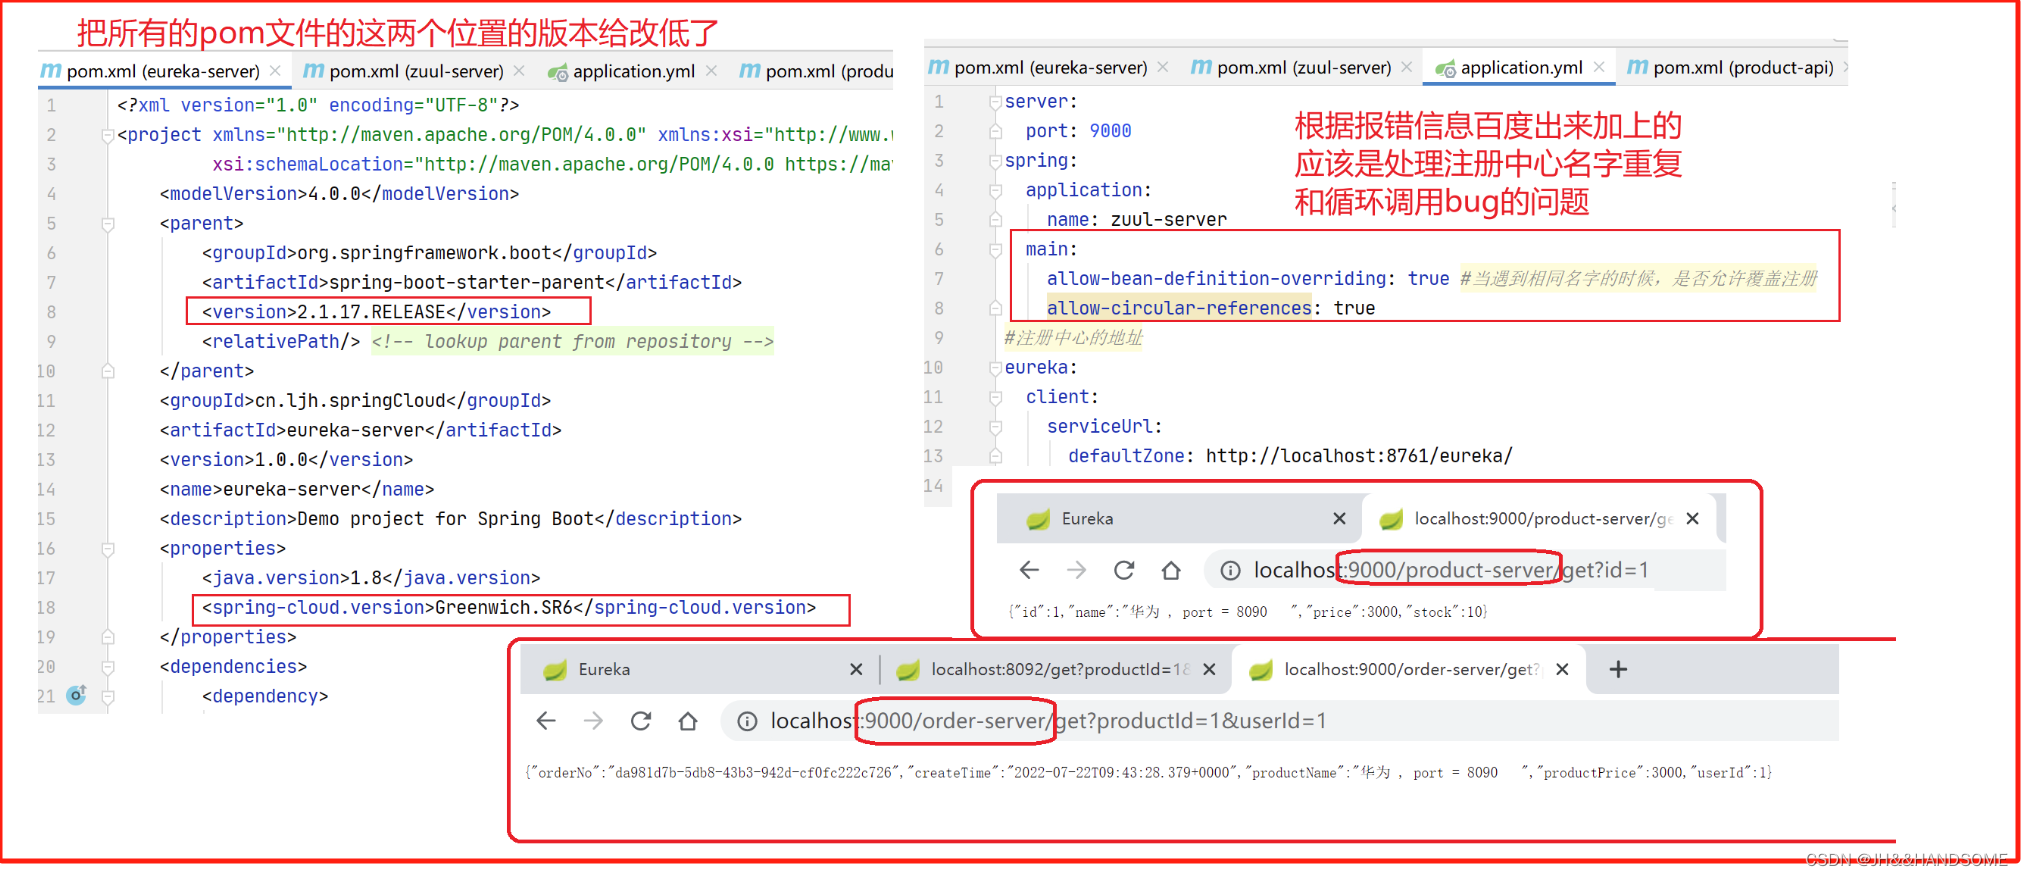This screenshot has height=876, width=2023.
Task: Select localhost:9000/order-server/get tab
Action: click(1408, 669)
